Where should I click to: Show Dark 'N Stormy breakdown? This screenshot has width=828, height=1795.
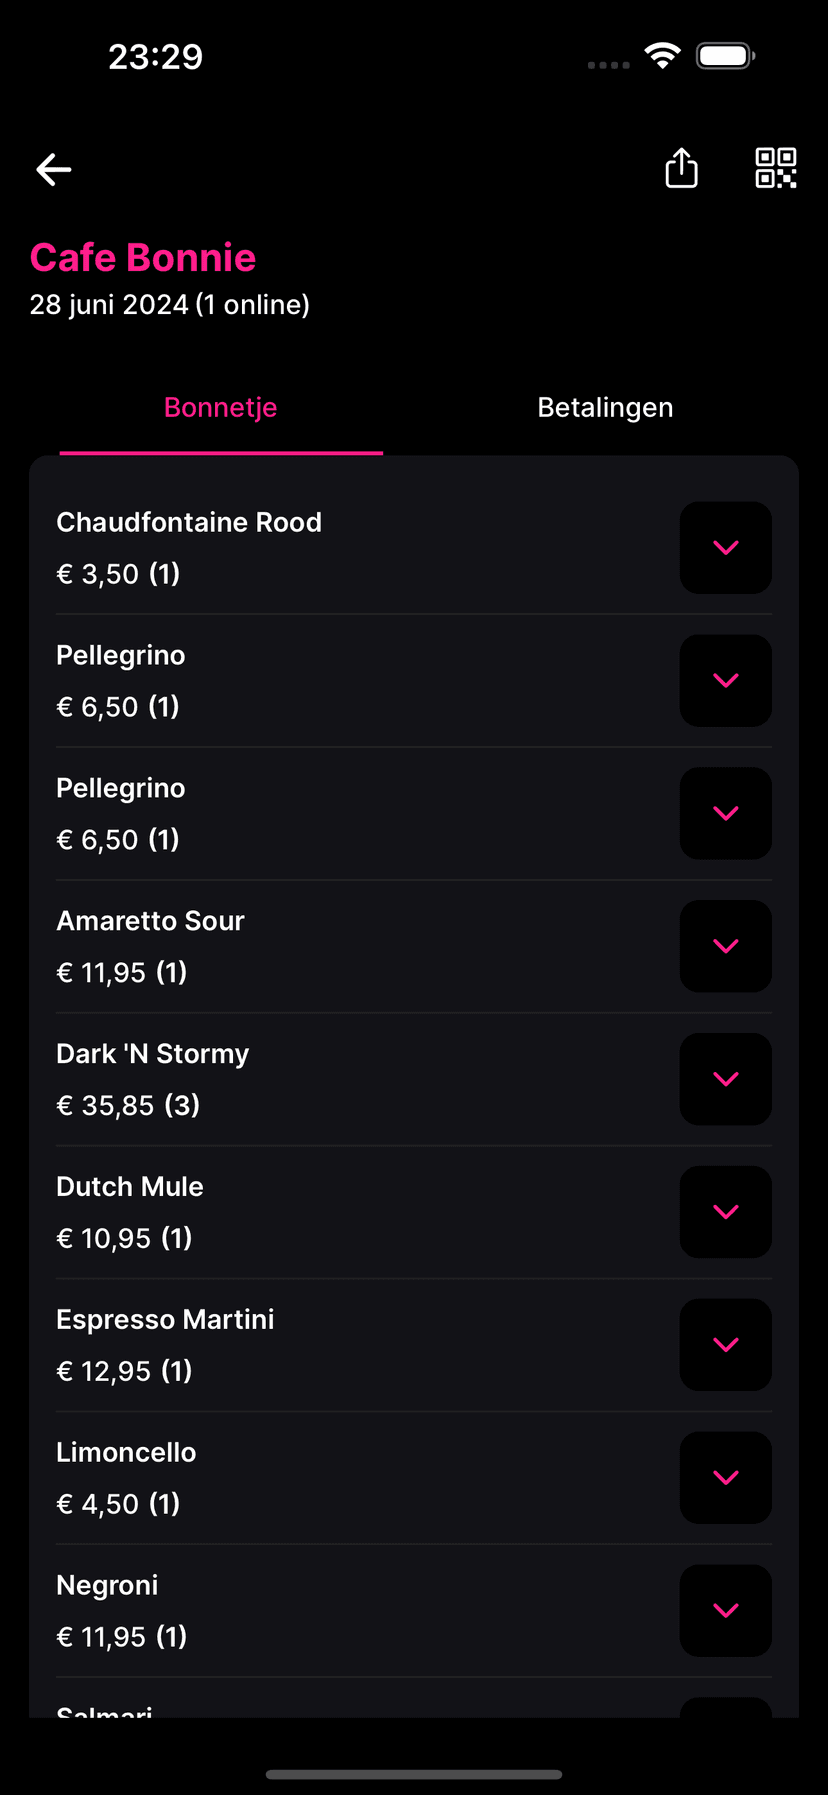725,1079
